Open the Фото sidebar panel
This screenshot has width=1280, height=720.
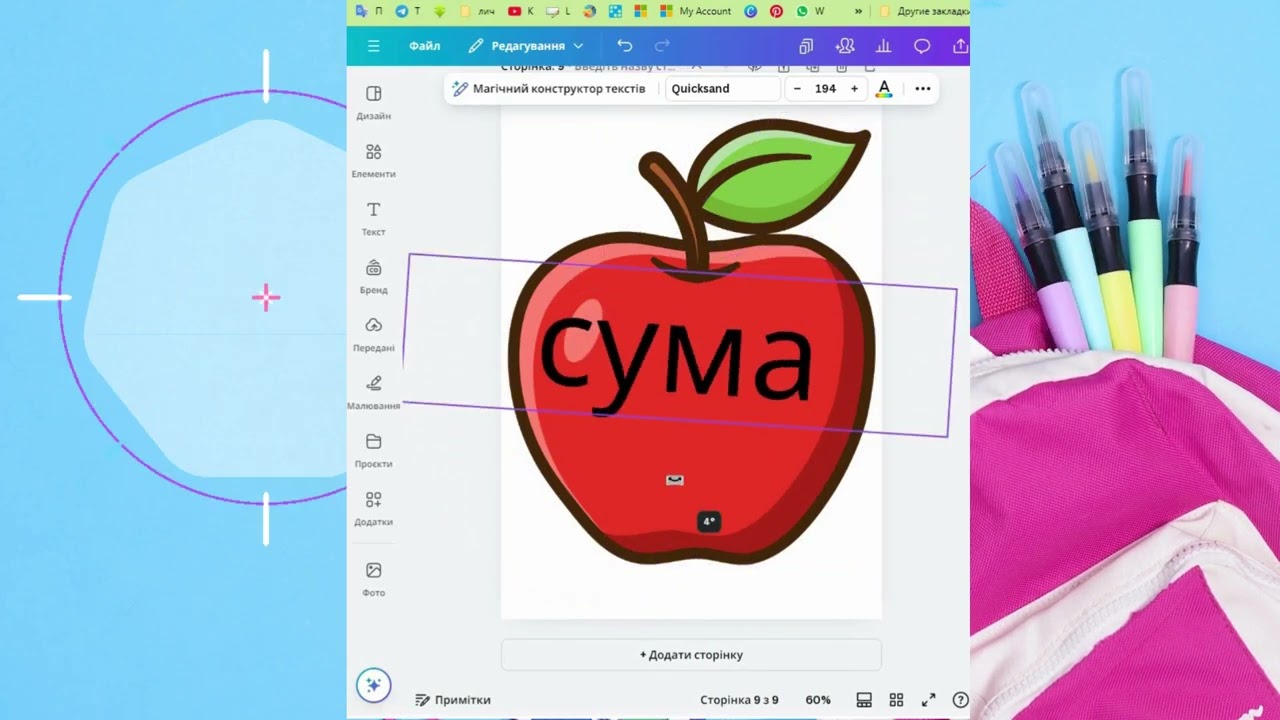coord(373,578)
